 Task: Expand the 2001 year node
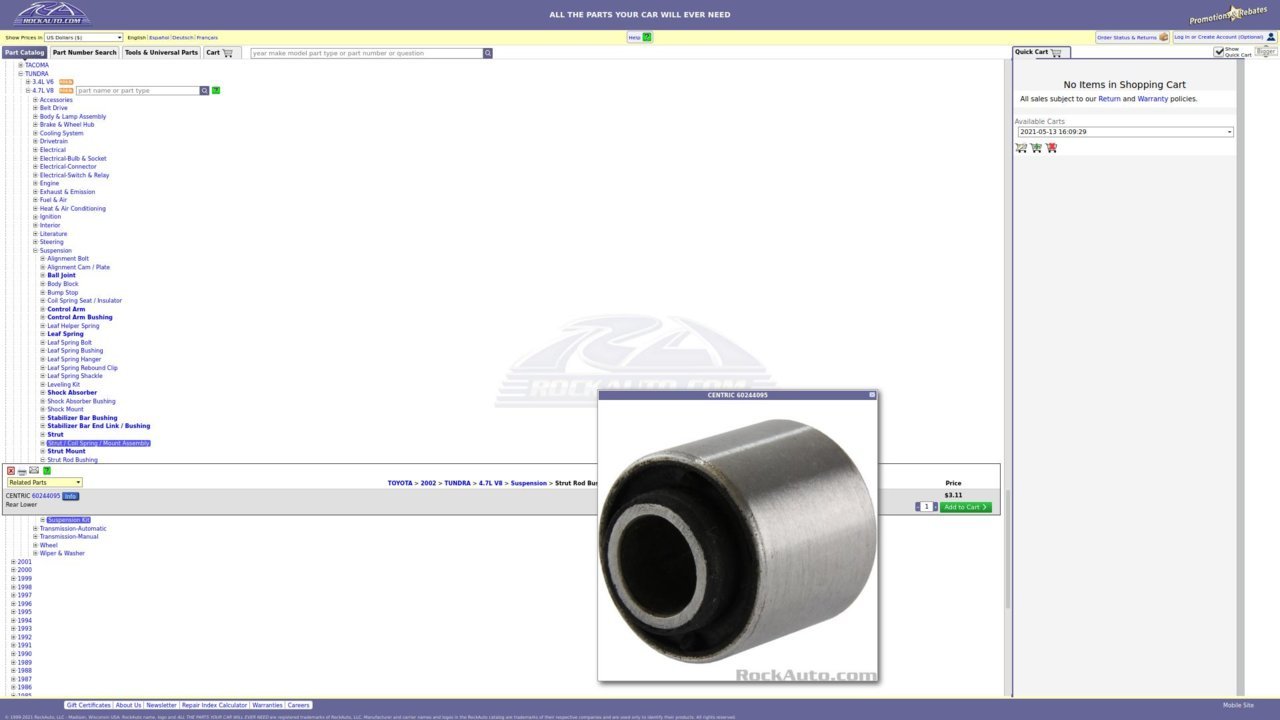pyautogui.click(x=14, y=562)
